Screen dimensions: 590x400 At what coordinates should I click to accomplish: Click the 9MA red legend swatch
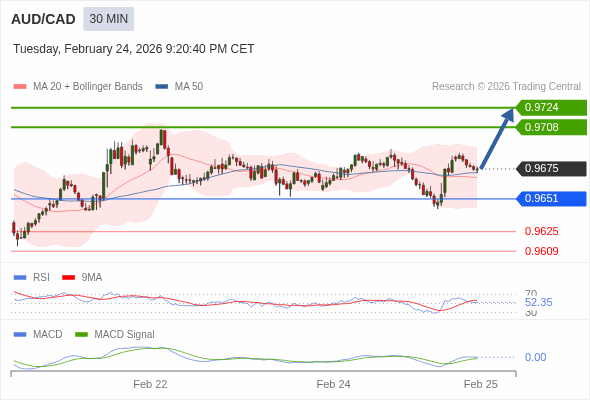(68, 278)
